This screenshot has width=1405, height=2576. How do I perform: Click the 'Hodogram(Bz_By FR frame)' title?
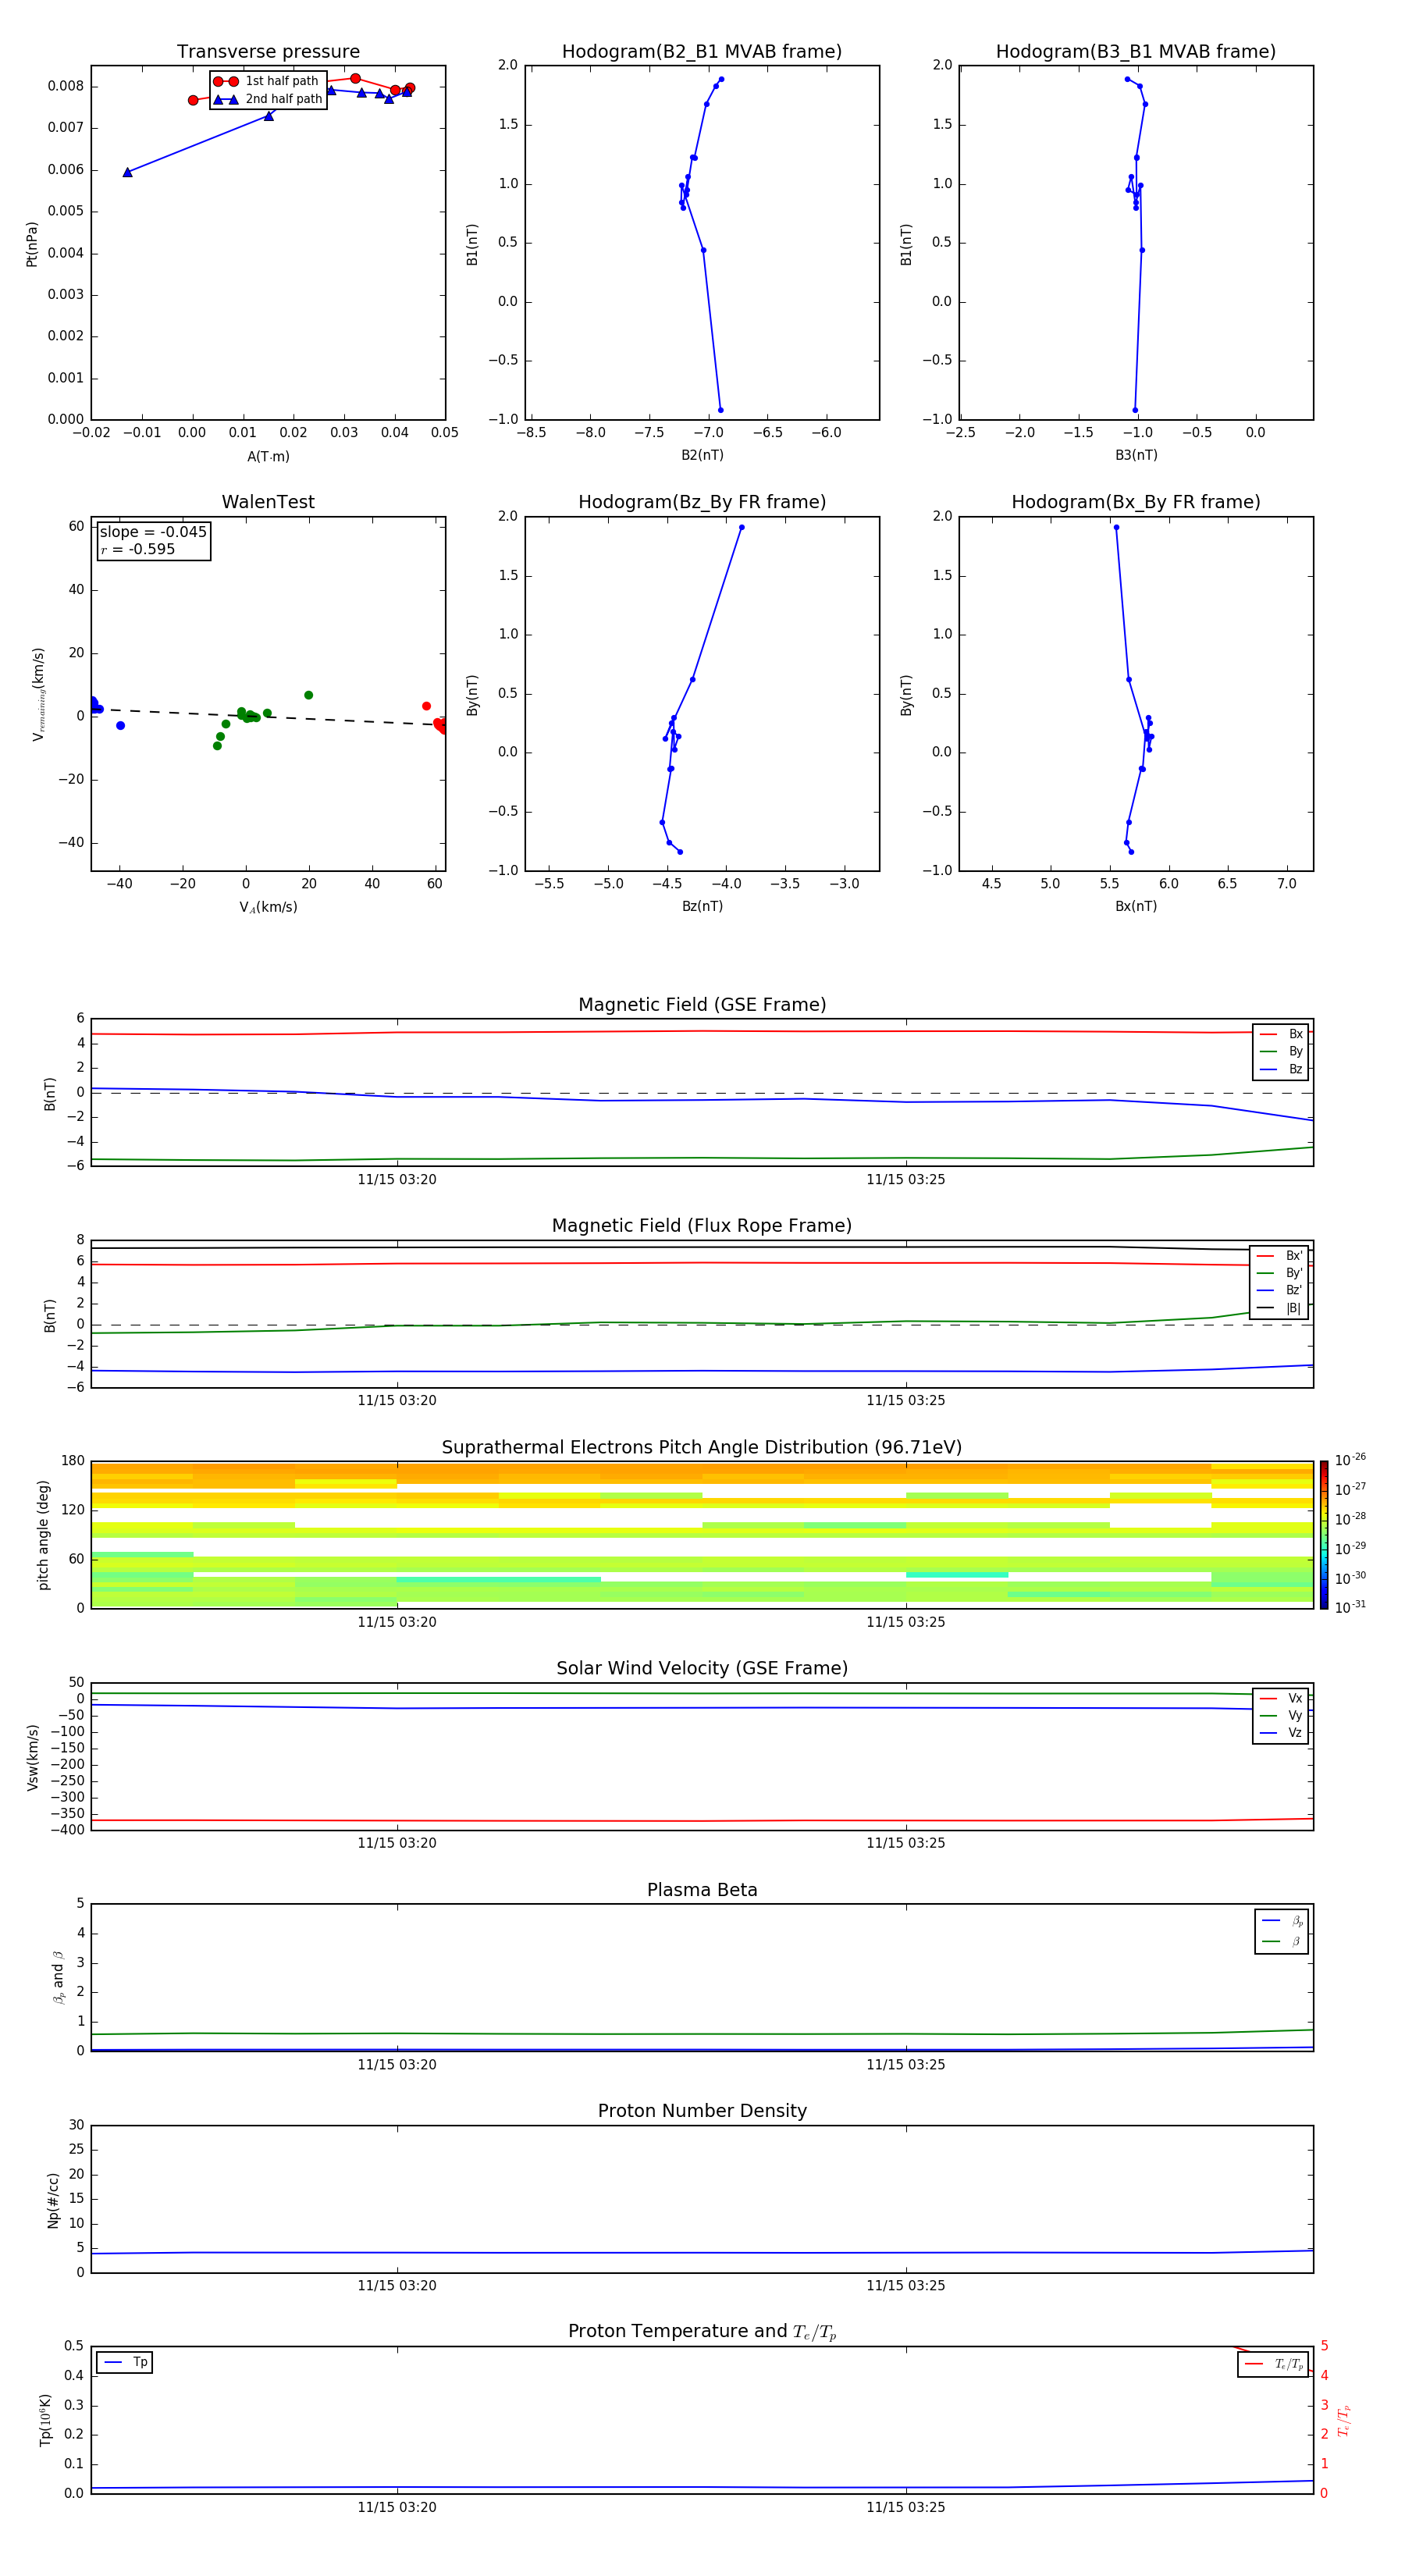coord(702,502)
